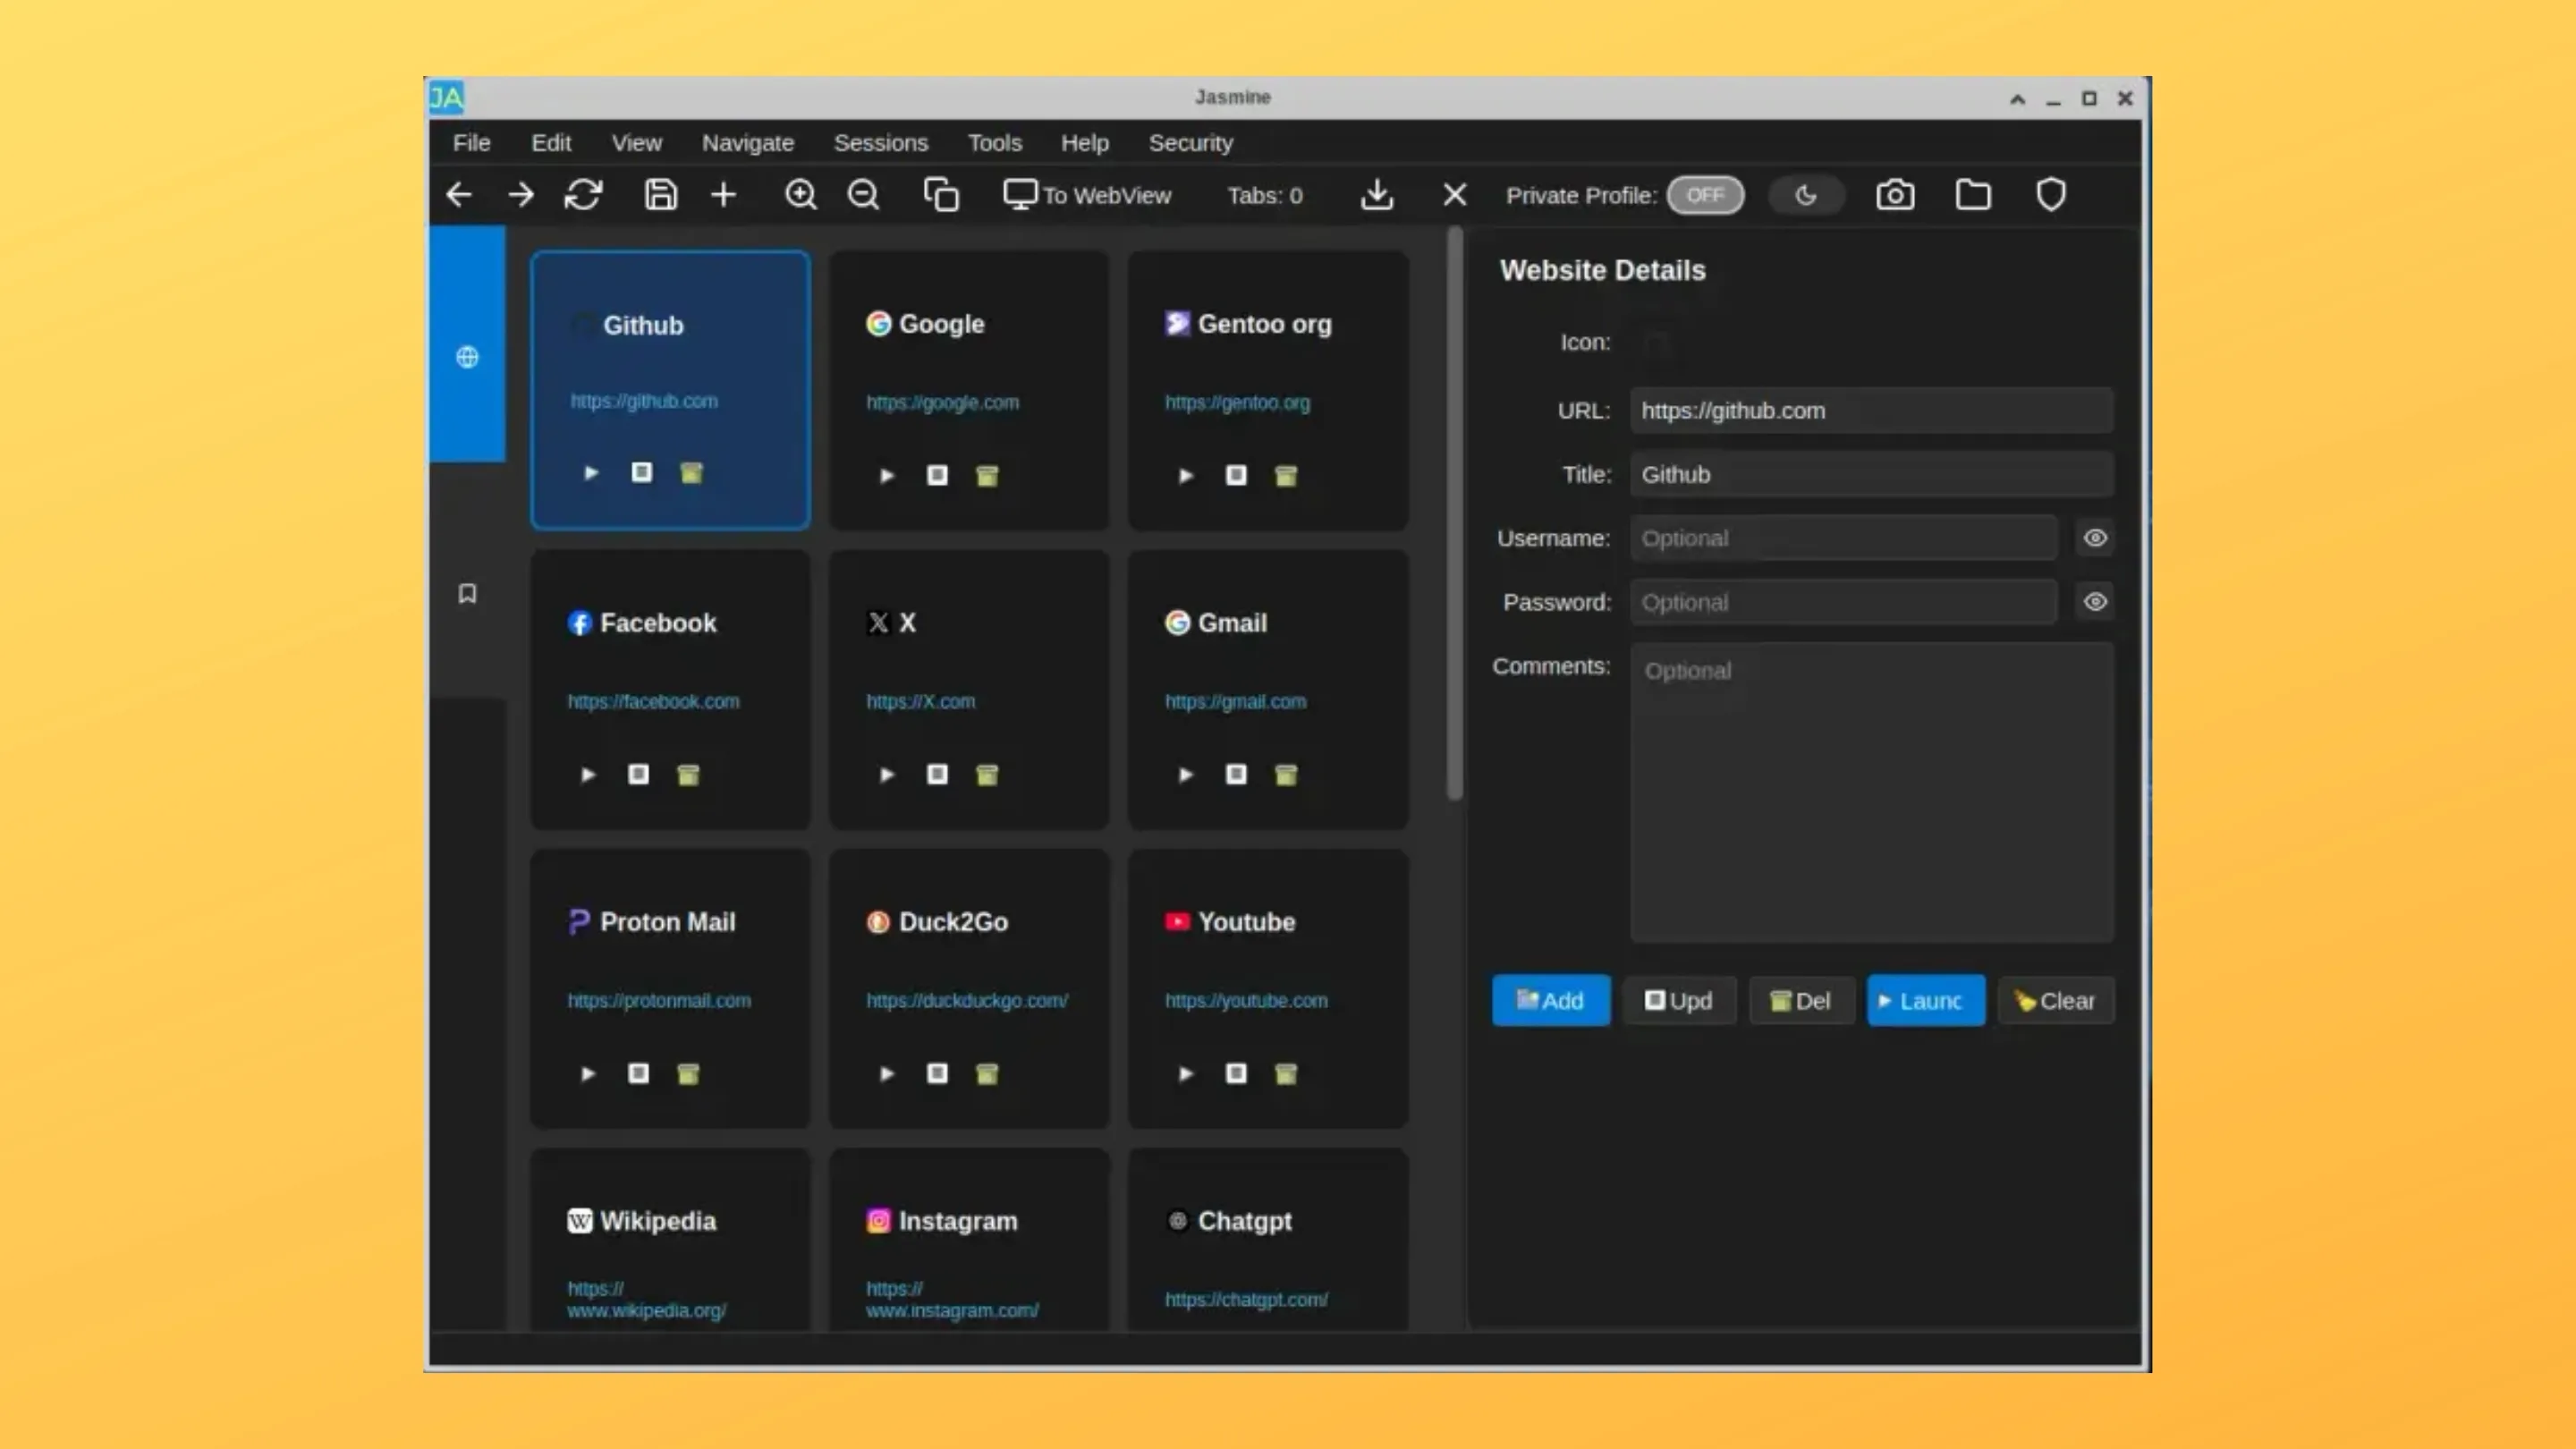Launch Github with its play icon
This screenshot has height=1449, width=2576.
tap(591, 473)
